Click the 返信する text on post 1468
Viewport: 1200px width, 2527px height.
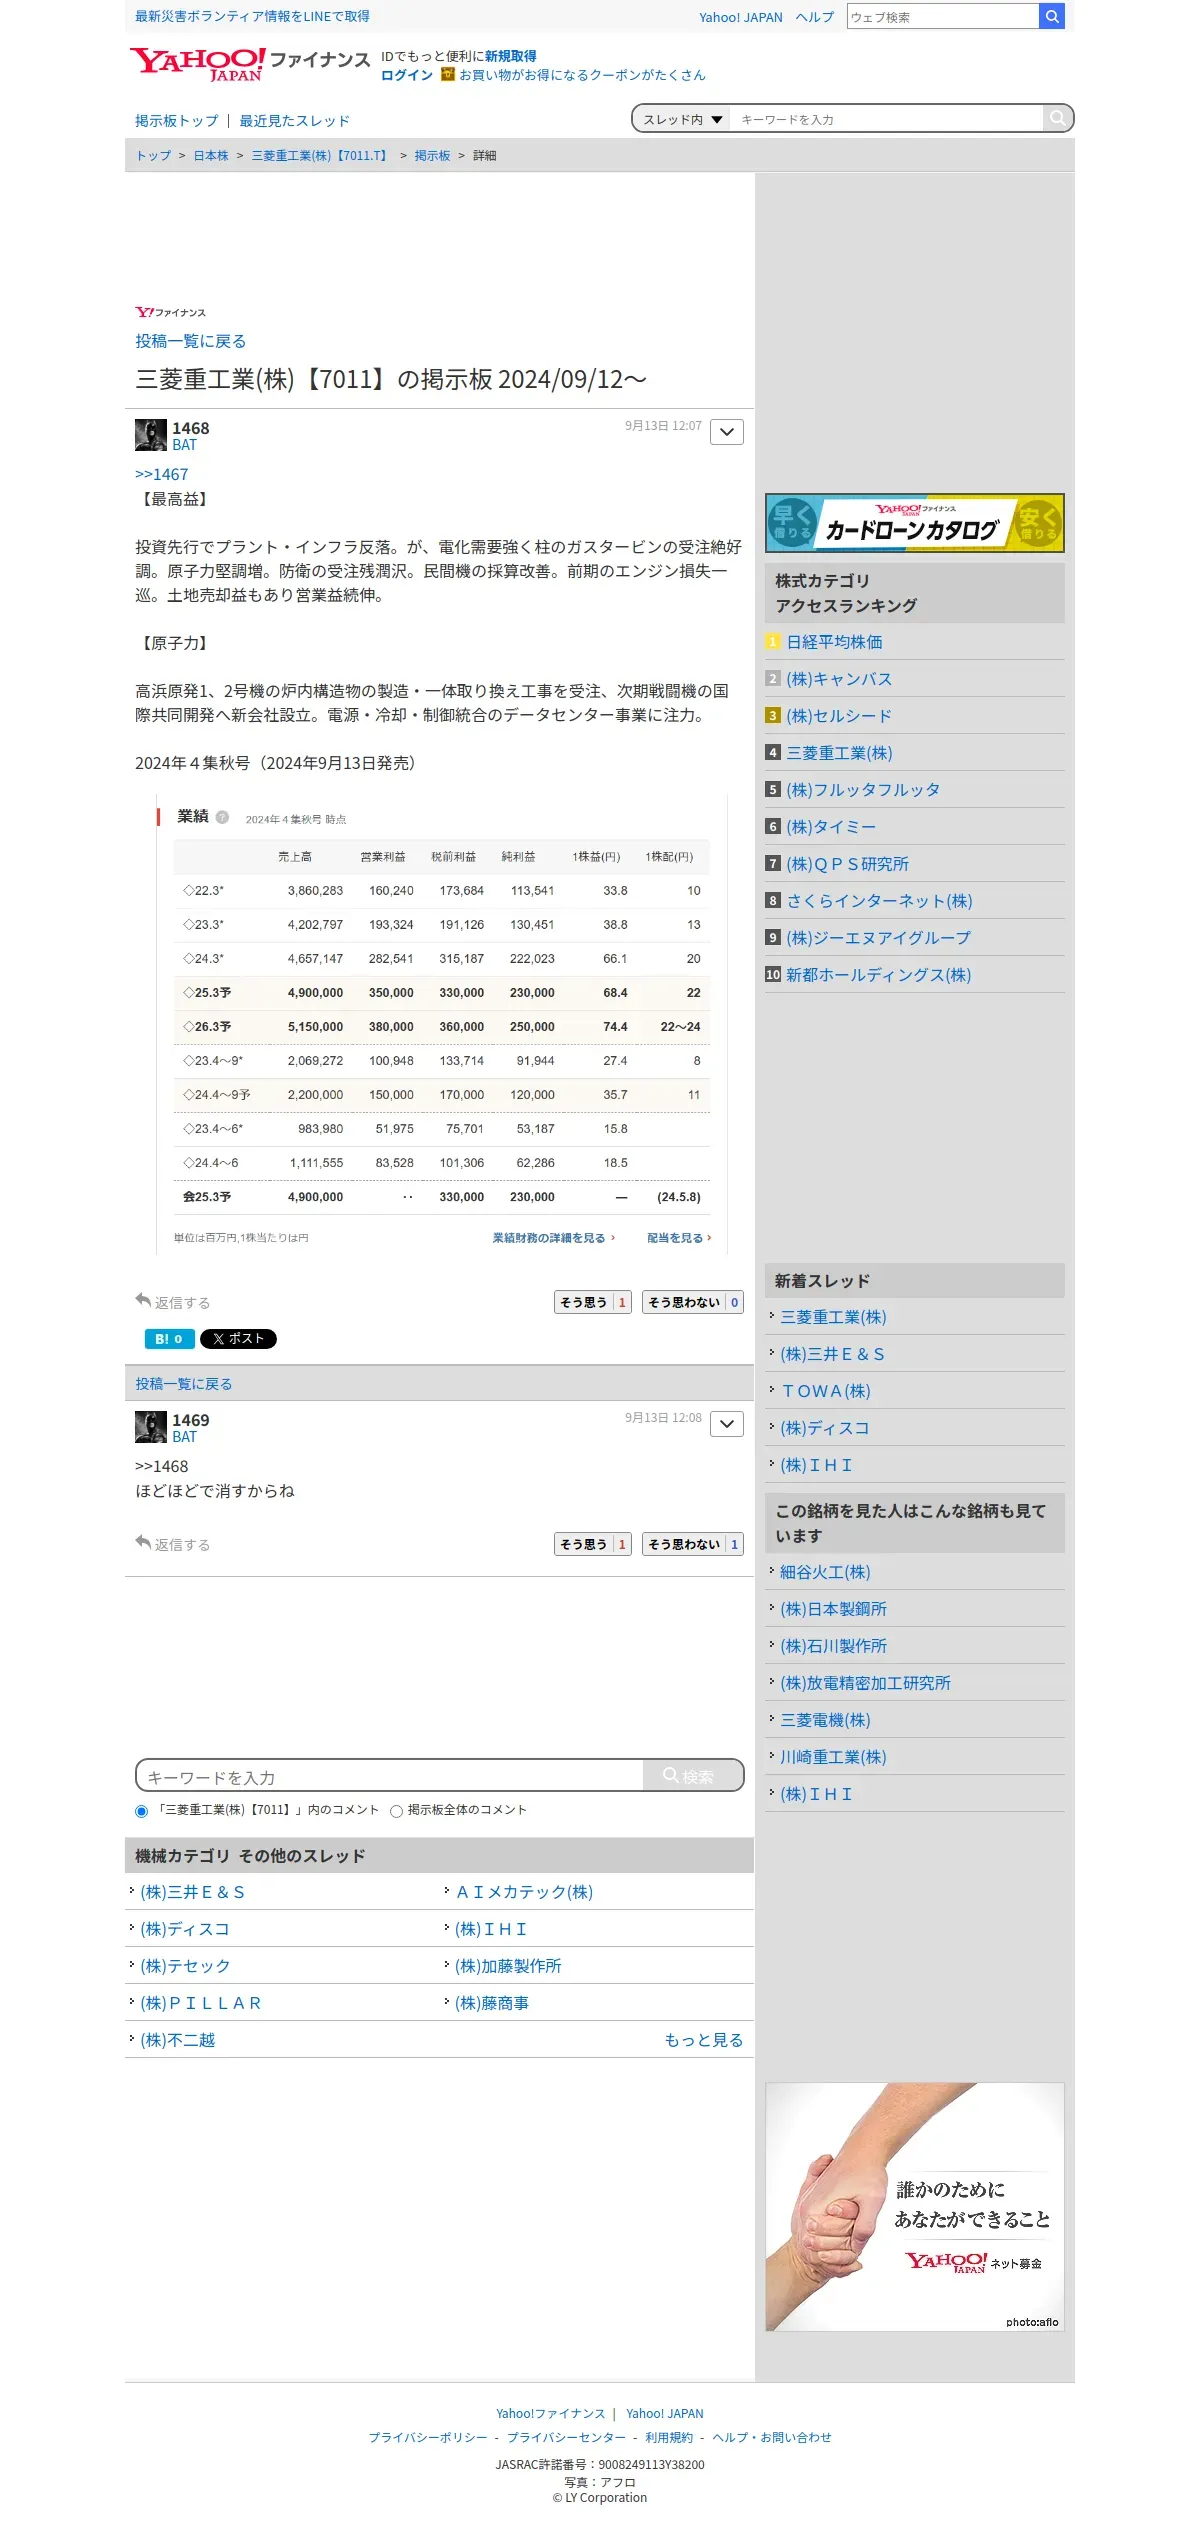coord(182,1303)
